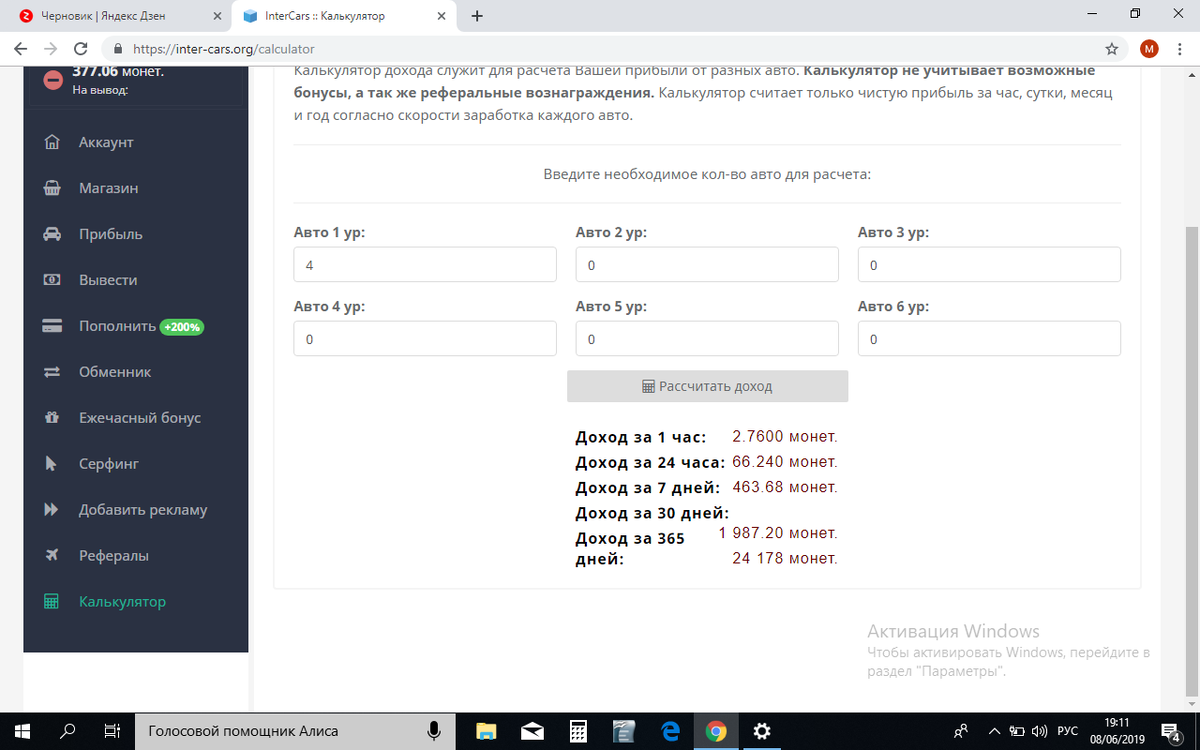Click the exchange arrows icon beside Обменник
This screenshot has width=1200, height=750.
(52, 372)
